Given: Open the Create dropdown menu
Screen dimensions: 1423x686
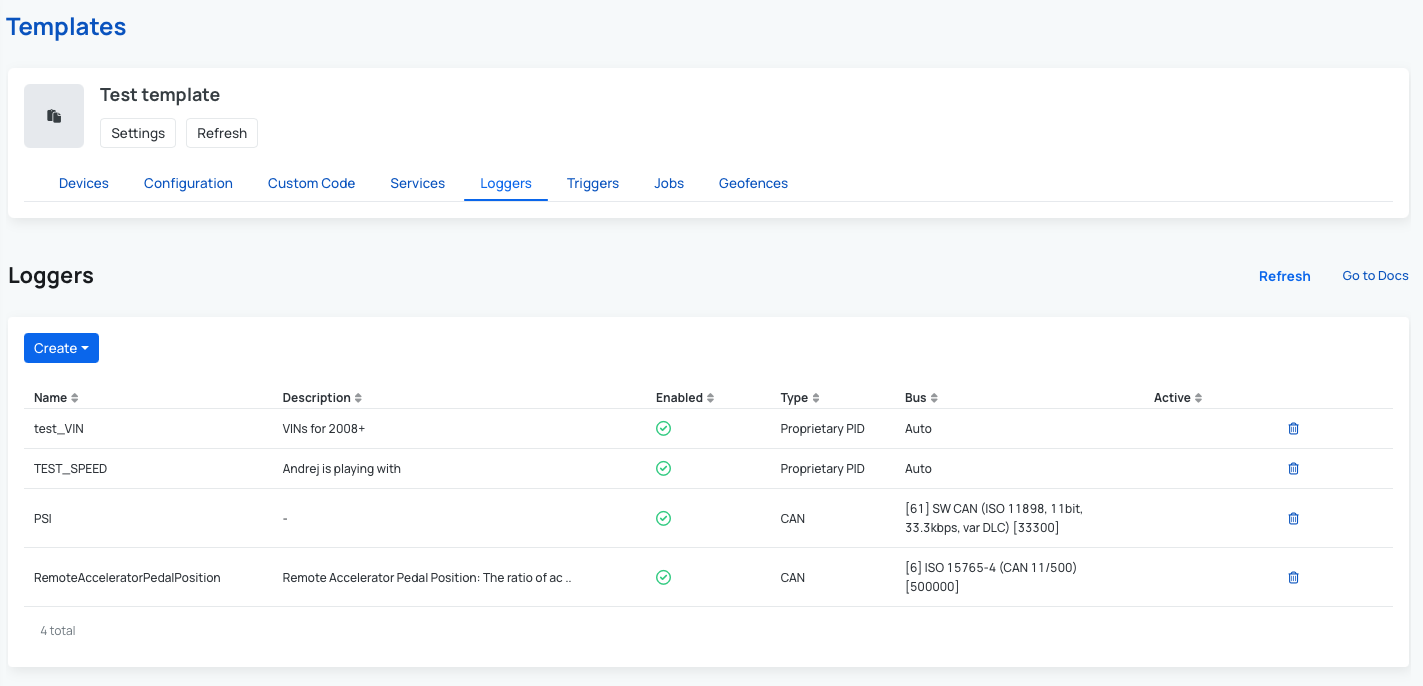Looking at the screenshot, I should click(x=61, y=348).
